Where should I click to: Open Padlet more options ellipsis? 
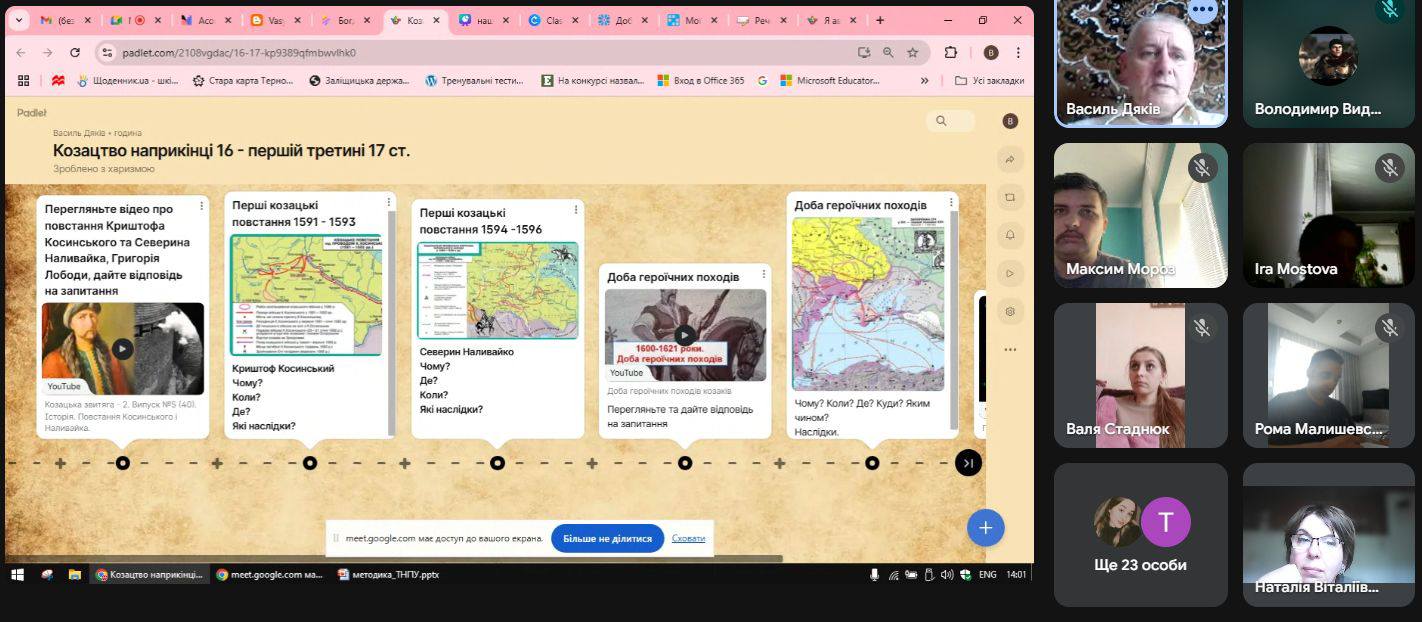(1010, 350)
